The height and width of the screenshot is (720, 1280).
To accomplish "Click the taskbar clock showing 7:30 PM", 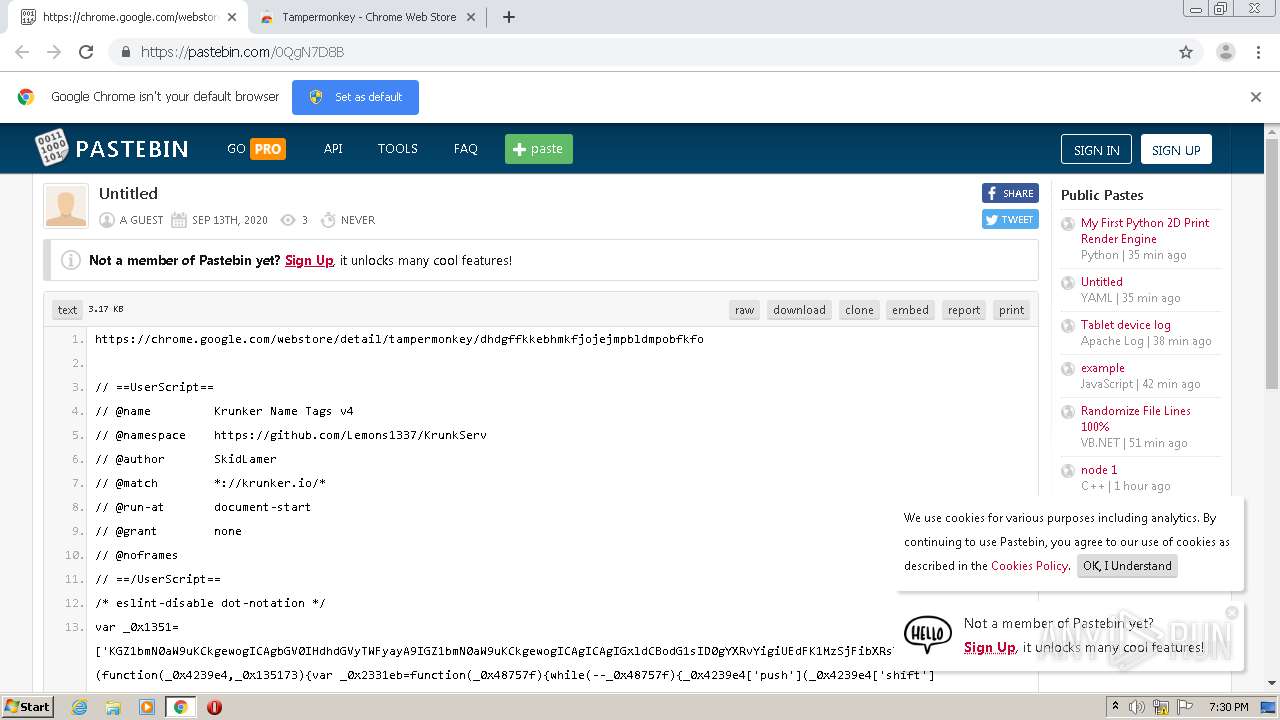I will (1228, 707).
